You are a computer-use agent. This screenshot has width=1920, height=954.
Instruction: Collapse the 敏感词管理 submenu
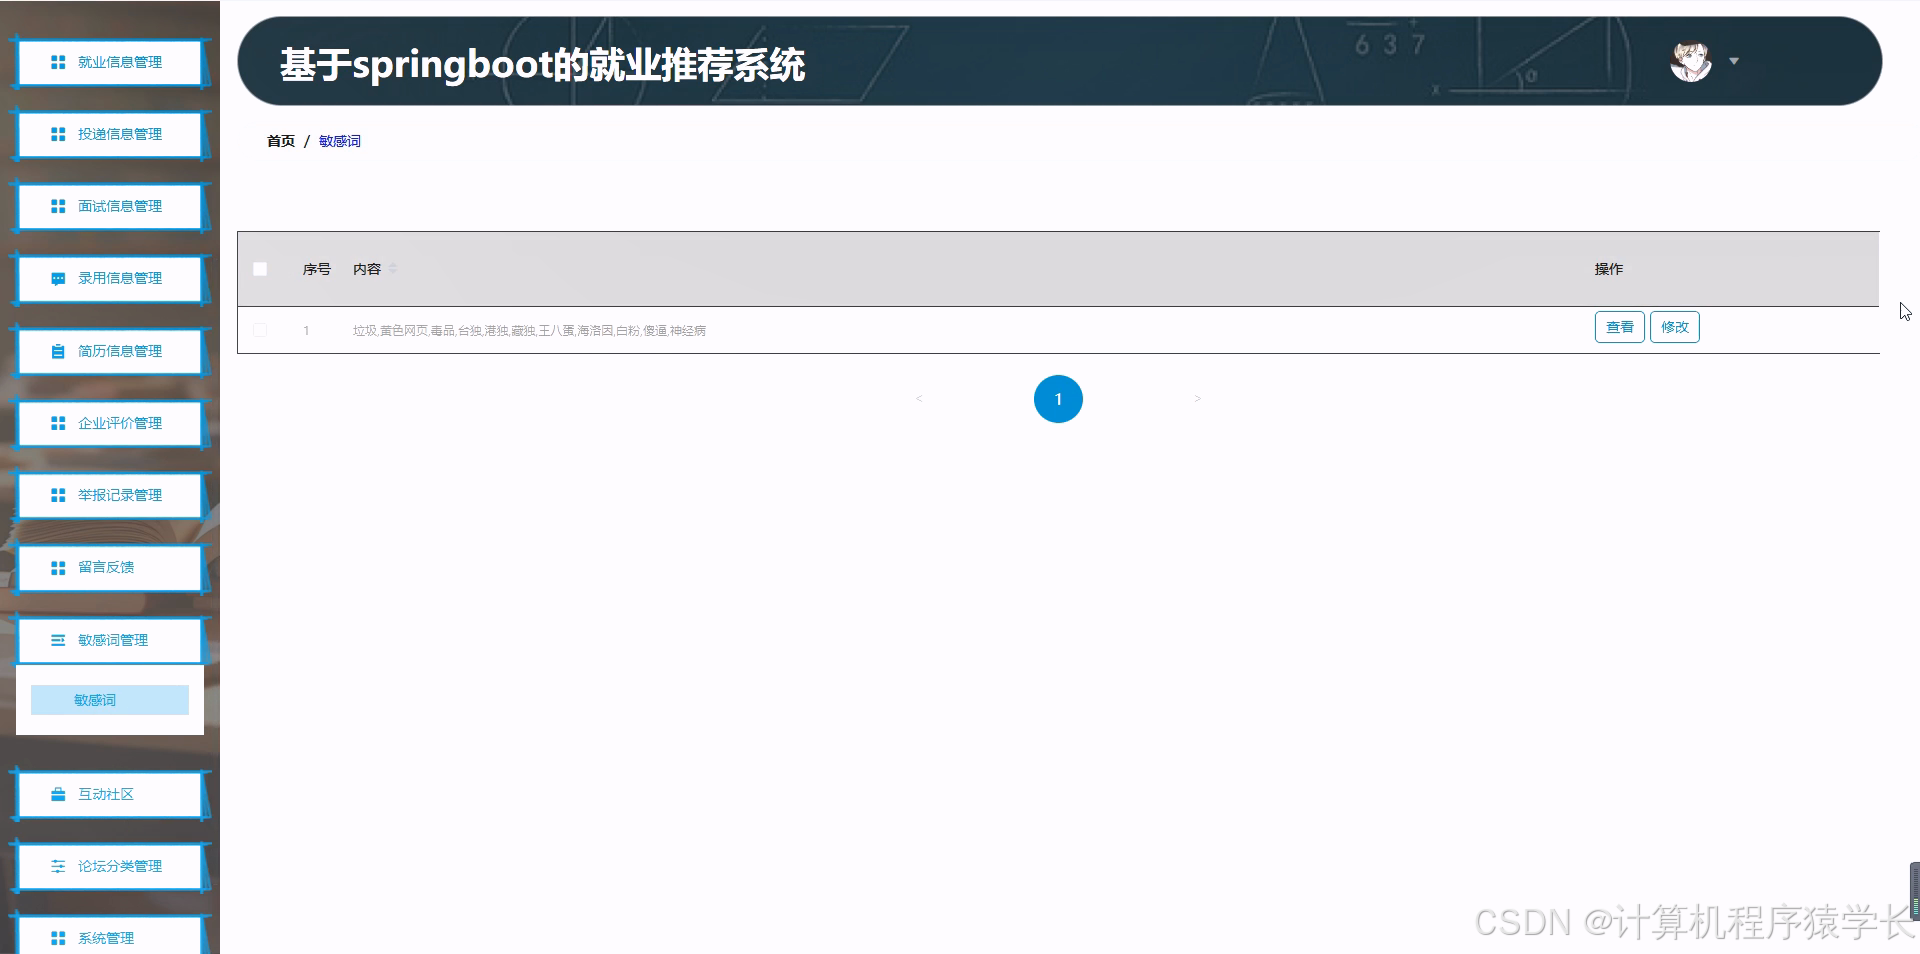pos(110,640)
